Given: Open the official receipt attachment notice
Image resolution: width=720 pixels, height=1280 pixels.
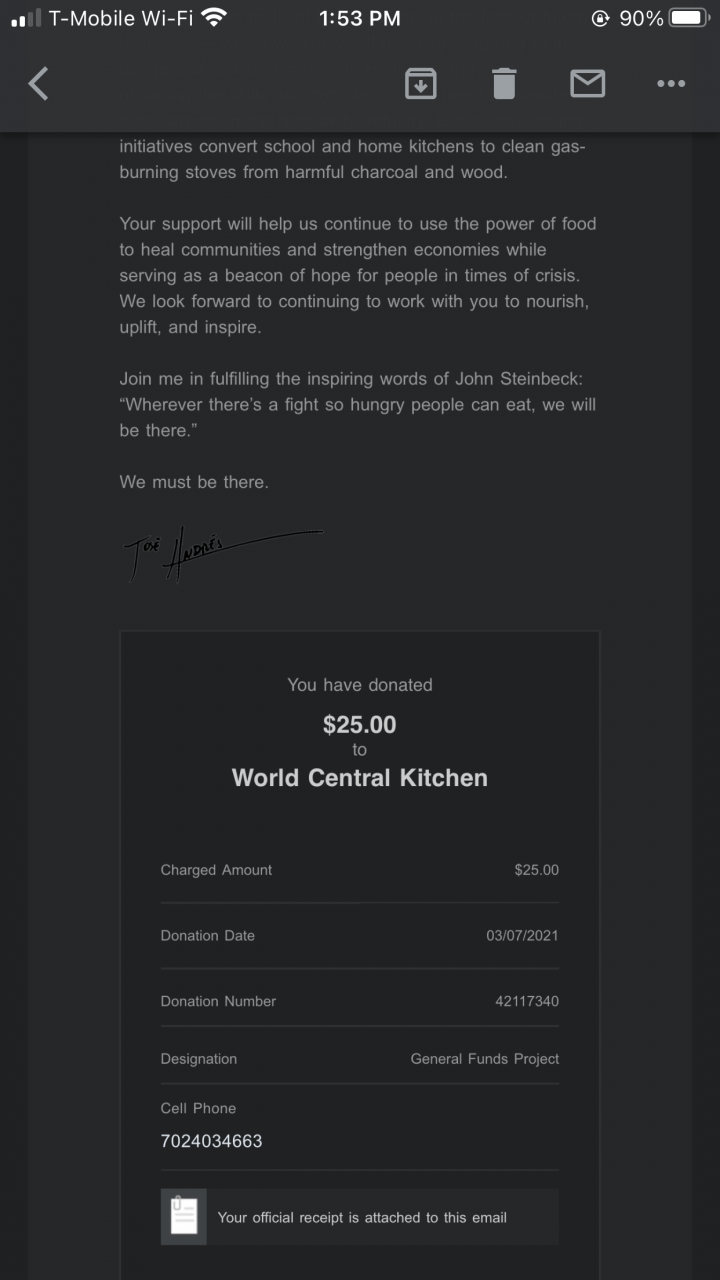Looking at the screenshot, I should (362, 1217).
